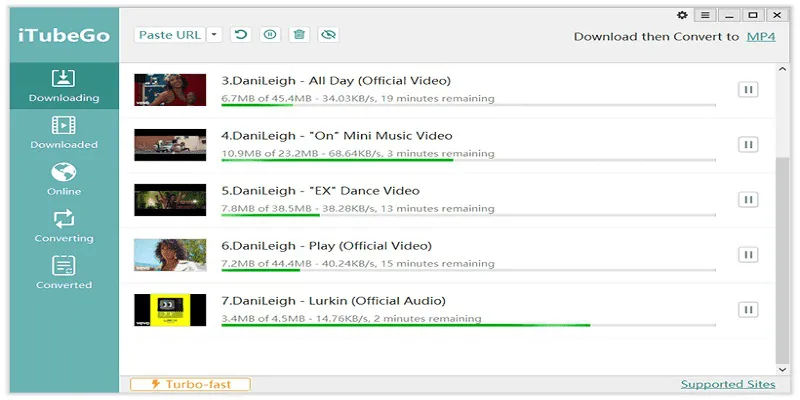Image resolution: width=800 pixels, height=400 pixels.
Task: Select title "3.DaniLeigh - All Day (Official Video)"
Action: coord(336,81)
